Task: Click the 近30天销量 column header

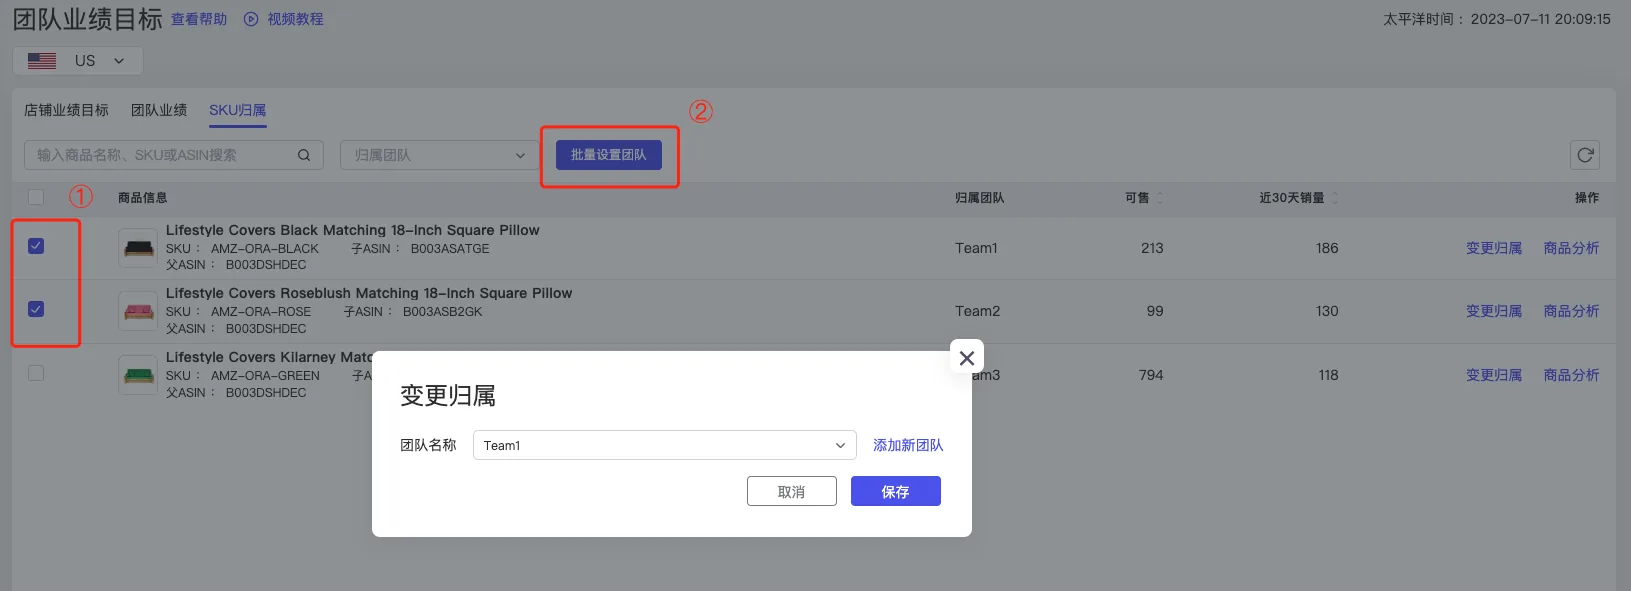Action: tap(1291, 198)
